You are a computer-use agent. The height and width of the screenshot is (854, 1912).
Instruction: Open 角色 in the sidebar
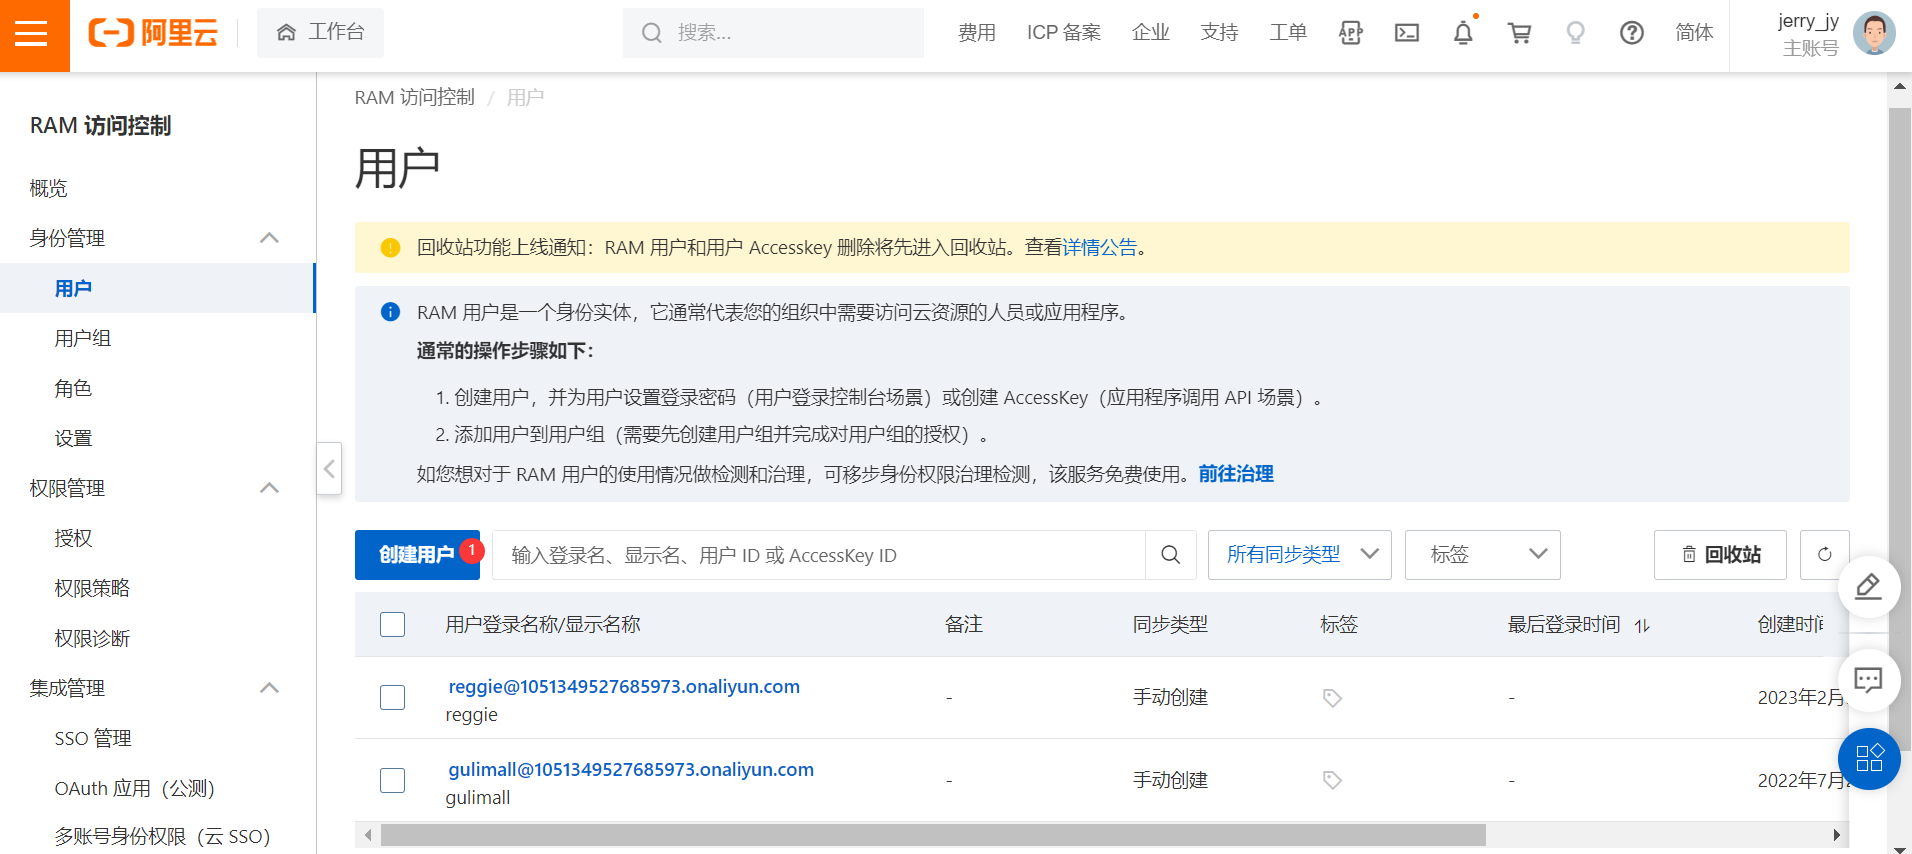(x=73, y=388)
